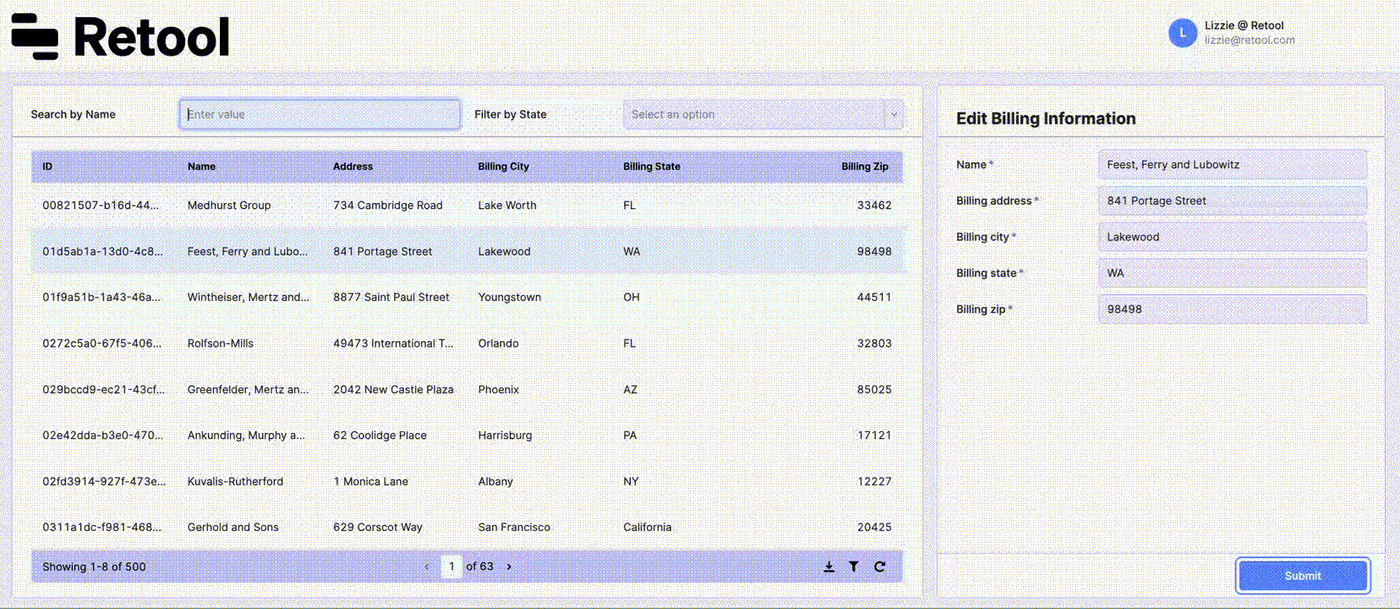Viewport: 1400px width, 609px height.
Task: Download the table data as CSV
Action: point(828,566)
